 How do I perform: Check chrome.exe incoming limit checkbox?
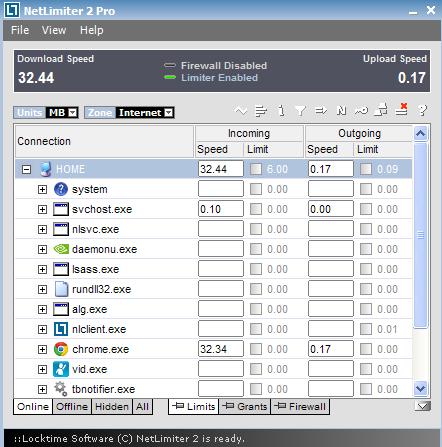click(256, 349)
